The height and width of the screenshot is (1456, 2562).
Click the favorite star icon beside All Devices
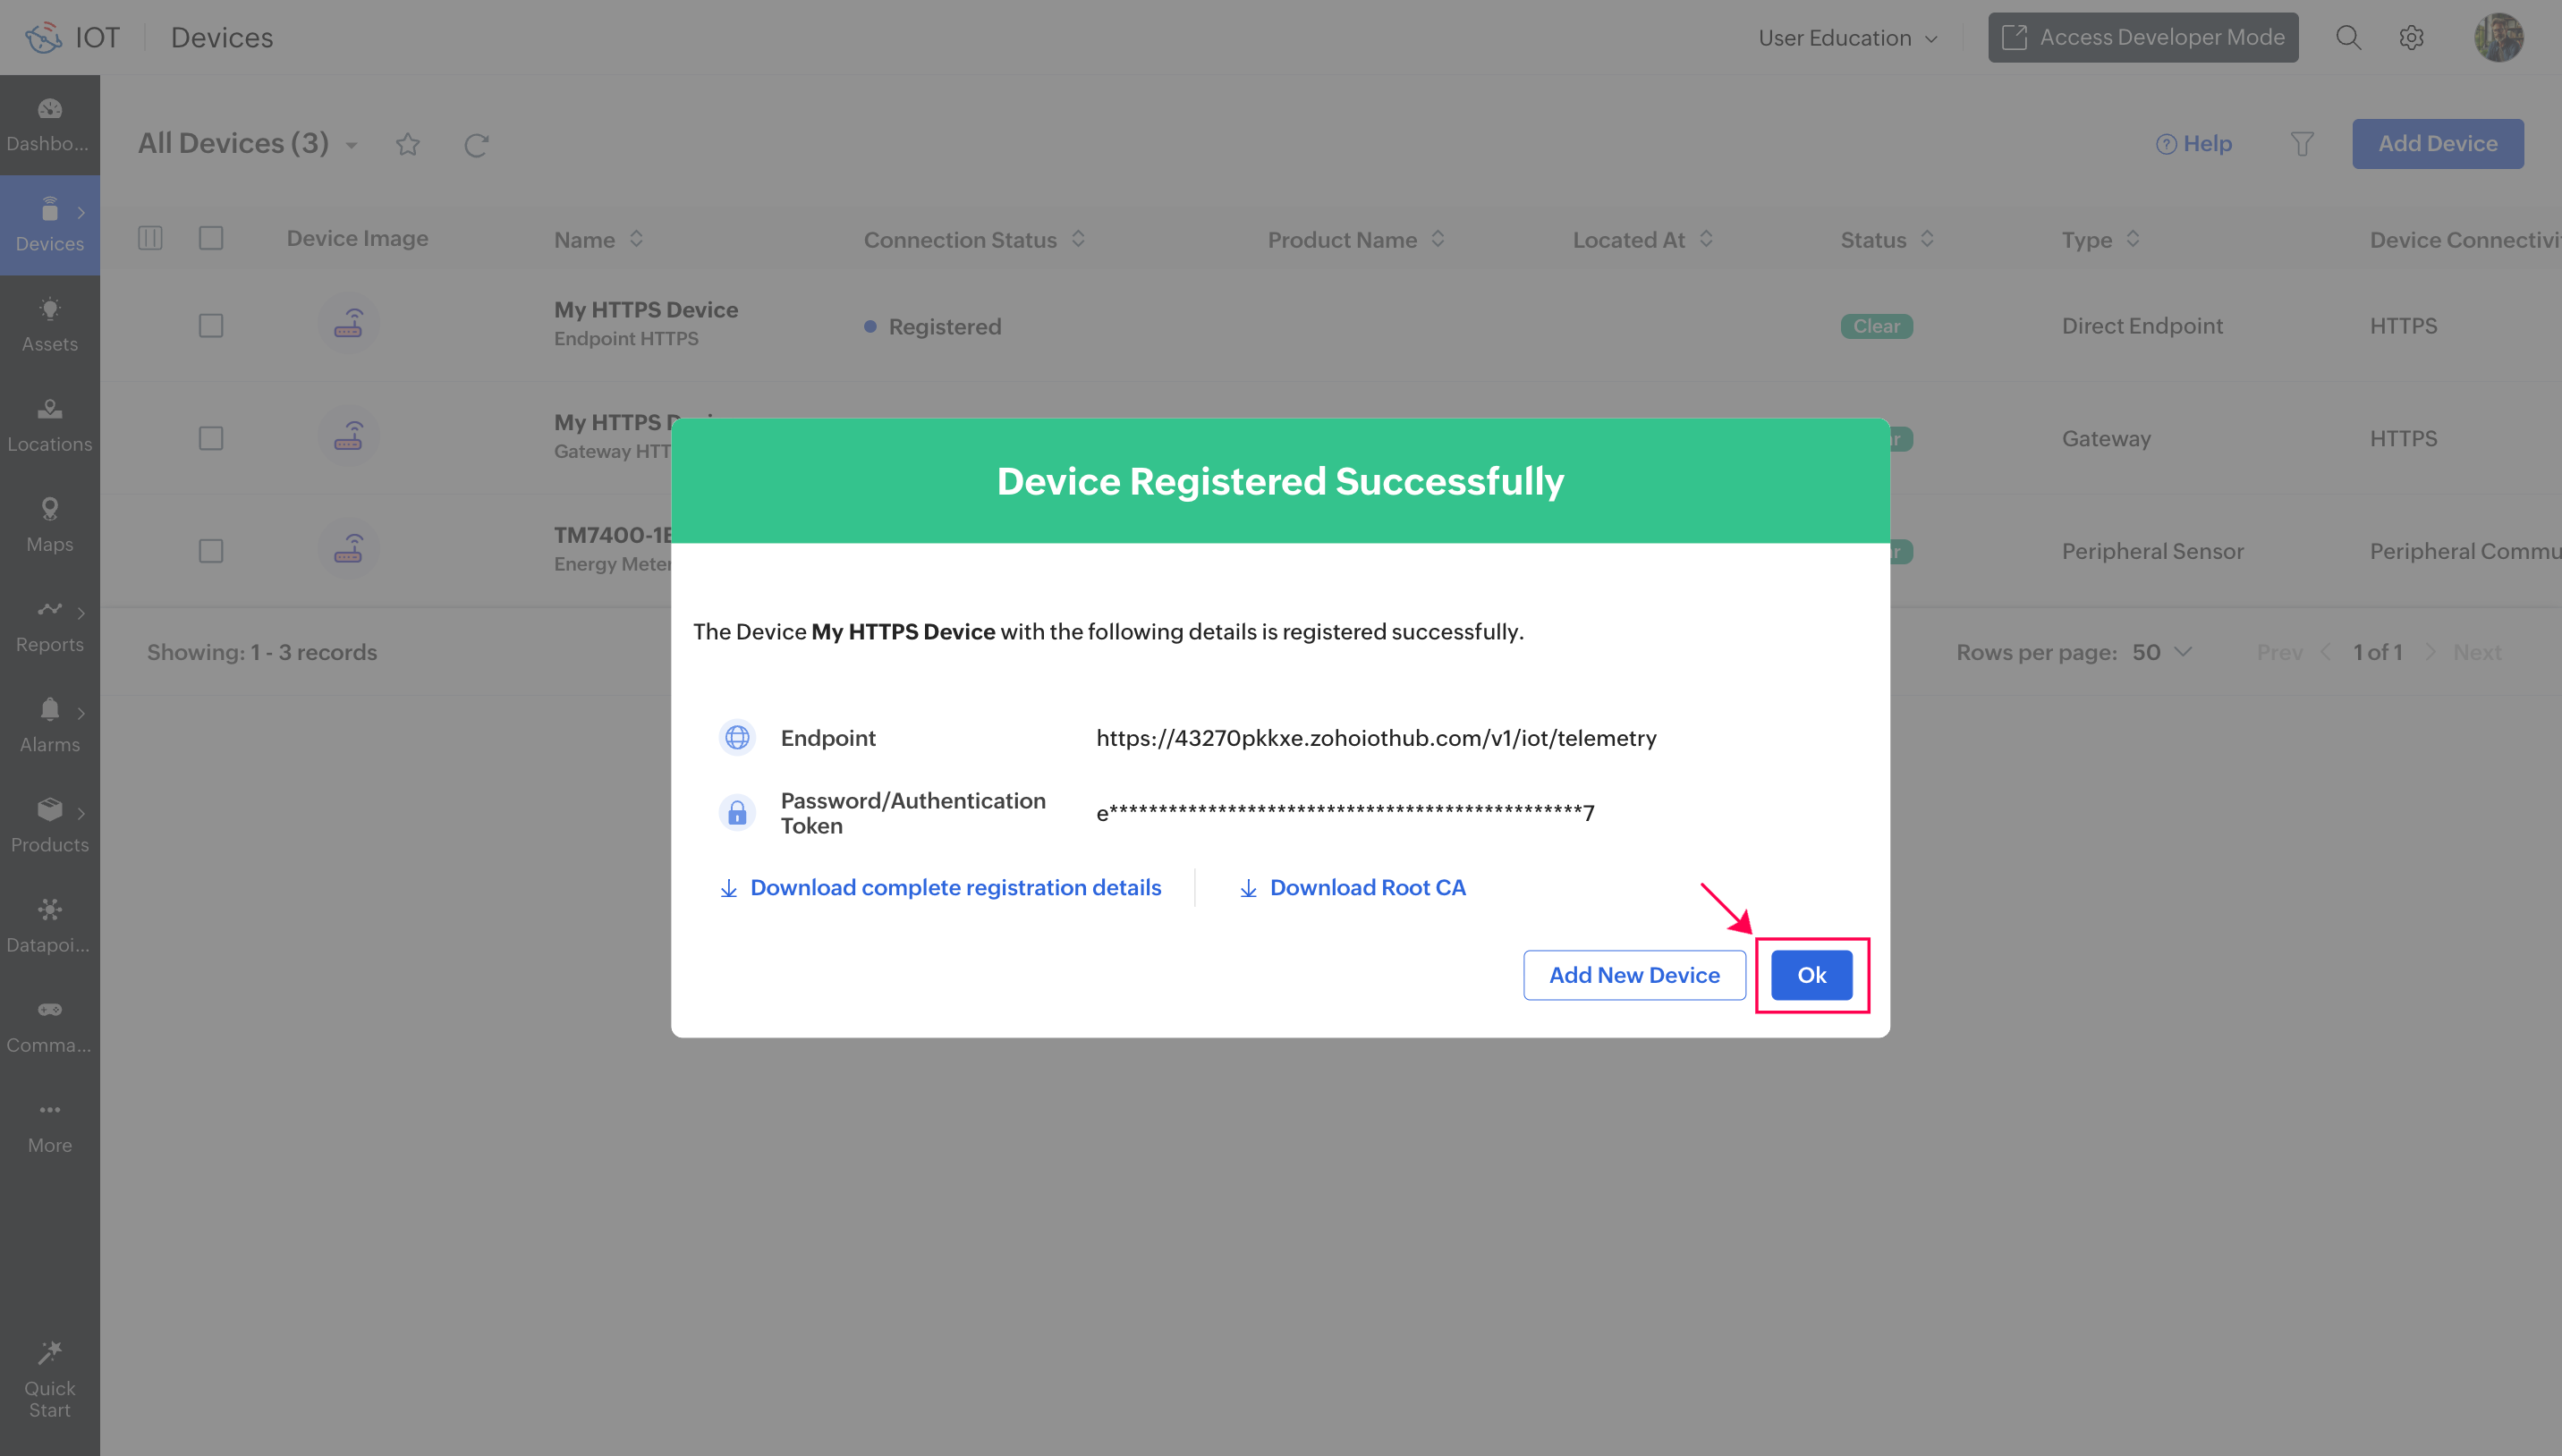pos(407,145)
